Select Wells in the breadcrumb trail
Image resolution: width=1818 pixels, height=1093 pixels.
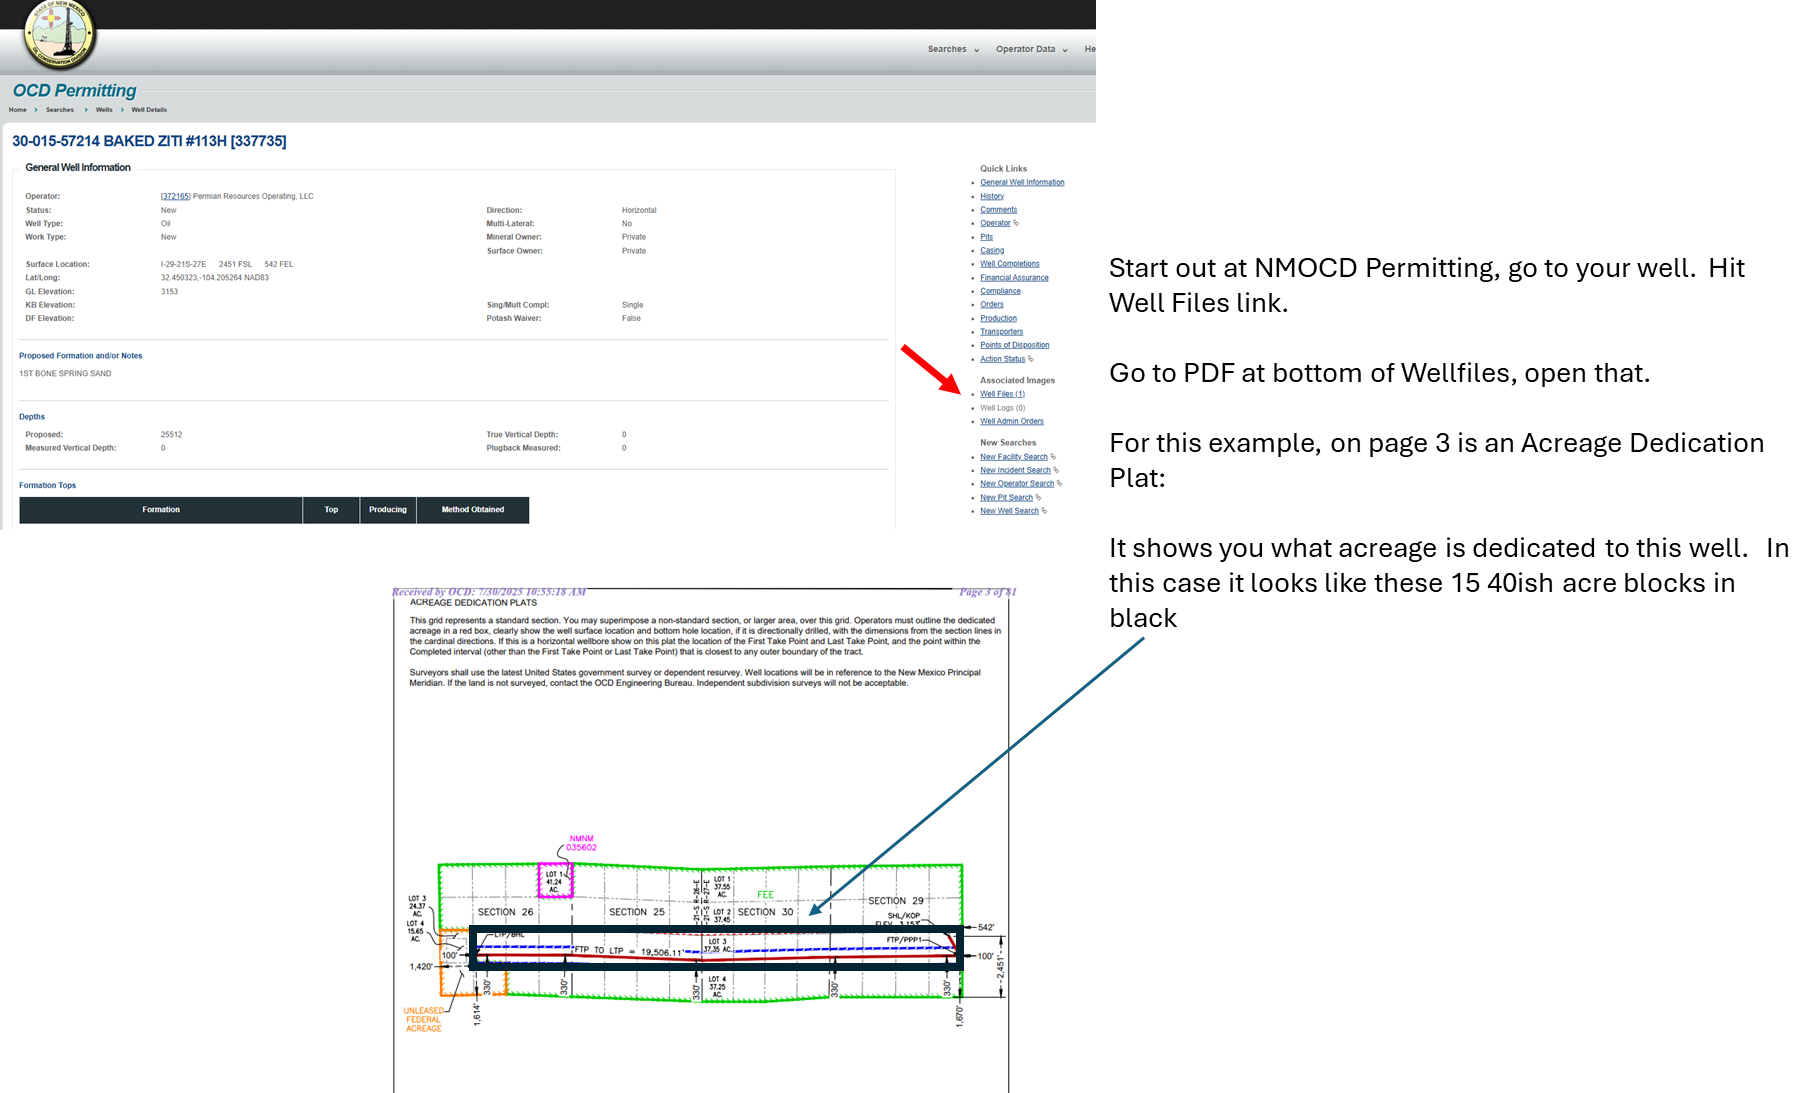pos(104,110)
